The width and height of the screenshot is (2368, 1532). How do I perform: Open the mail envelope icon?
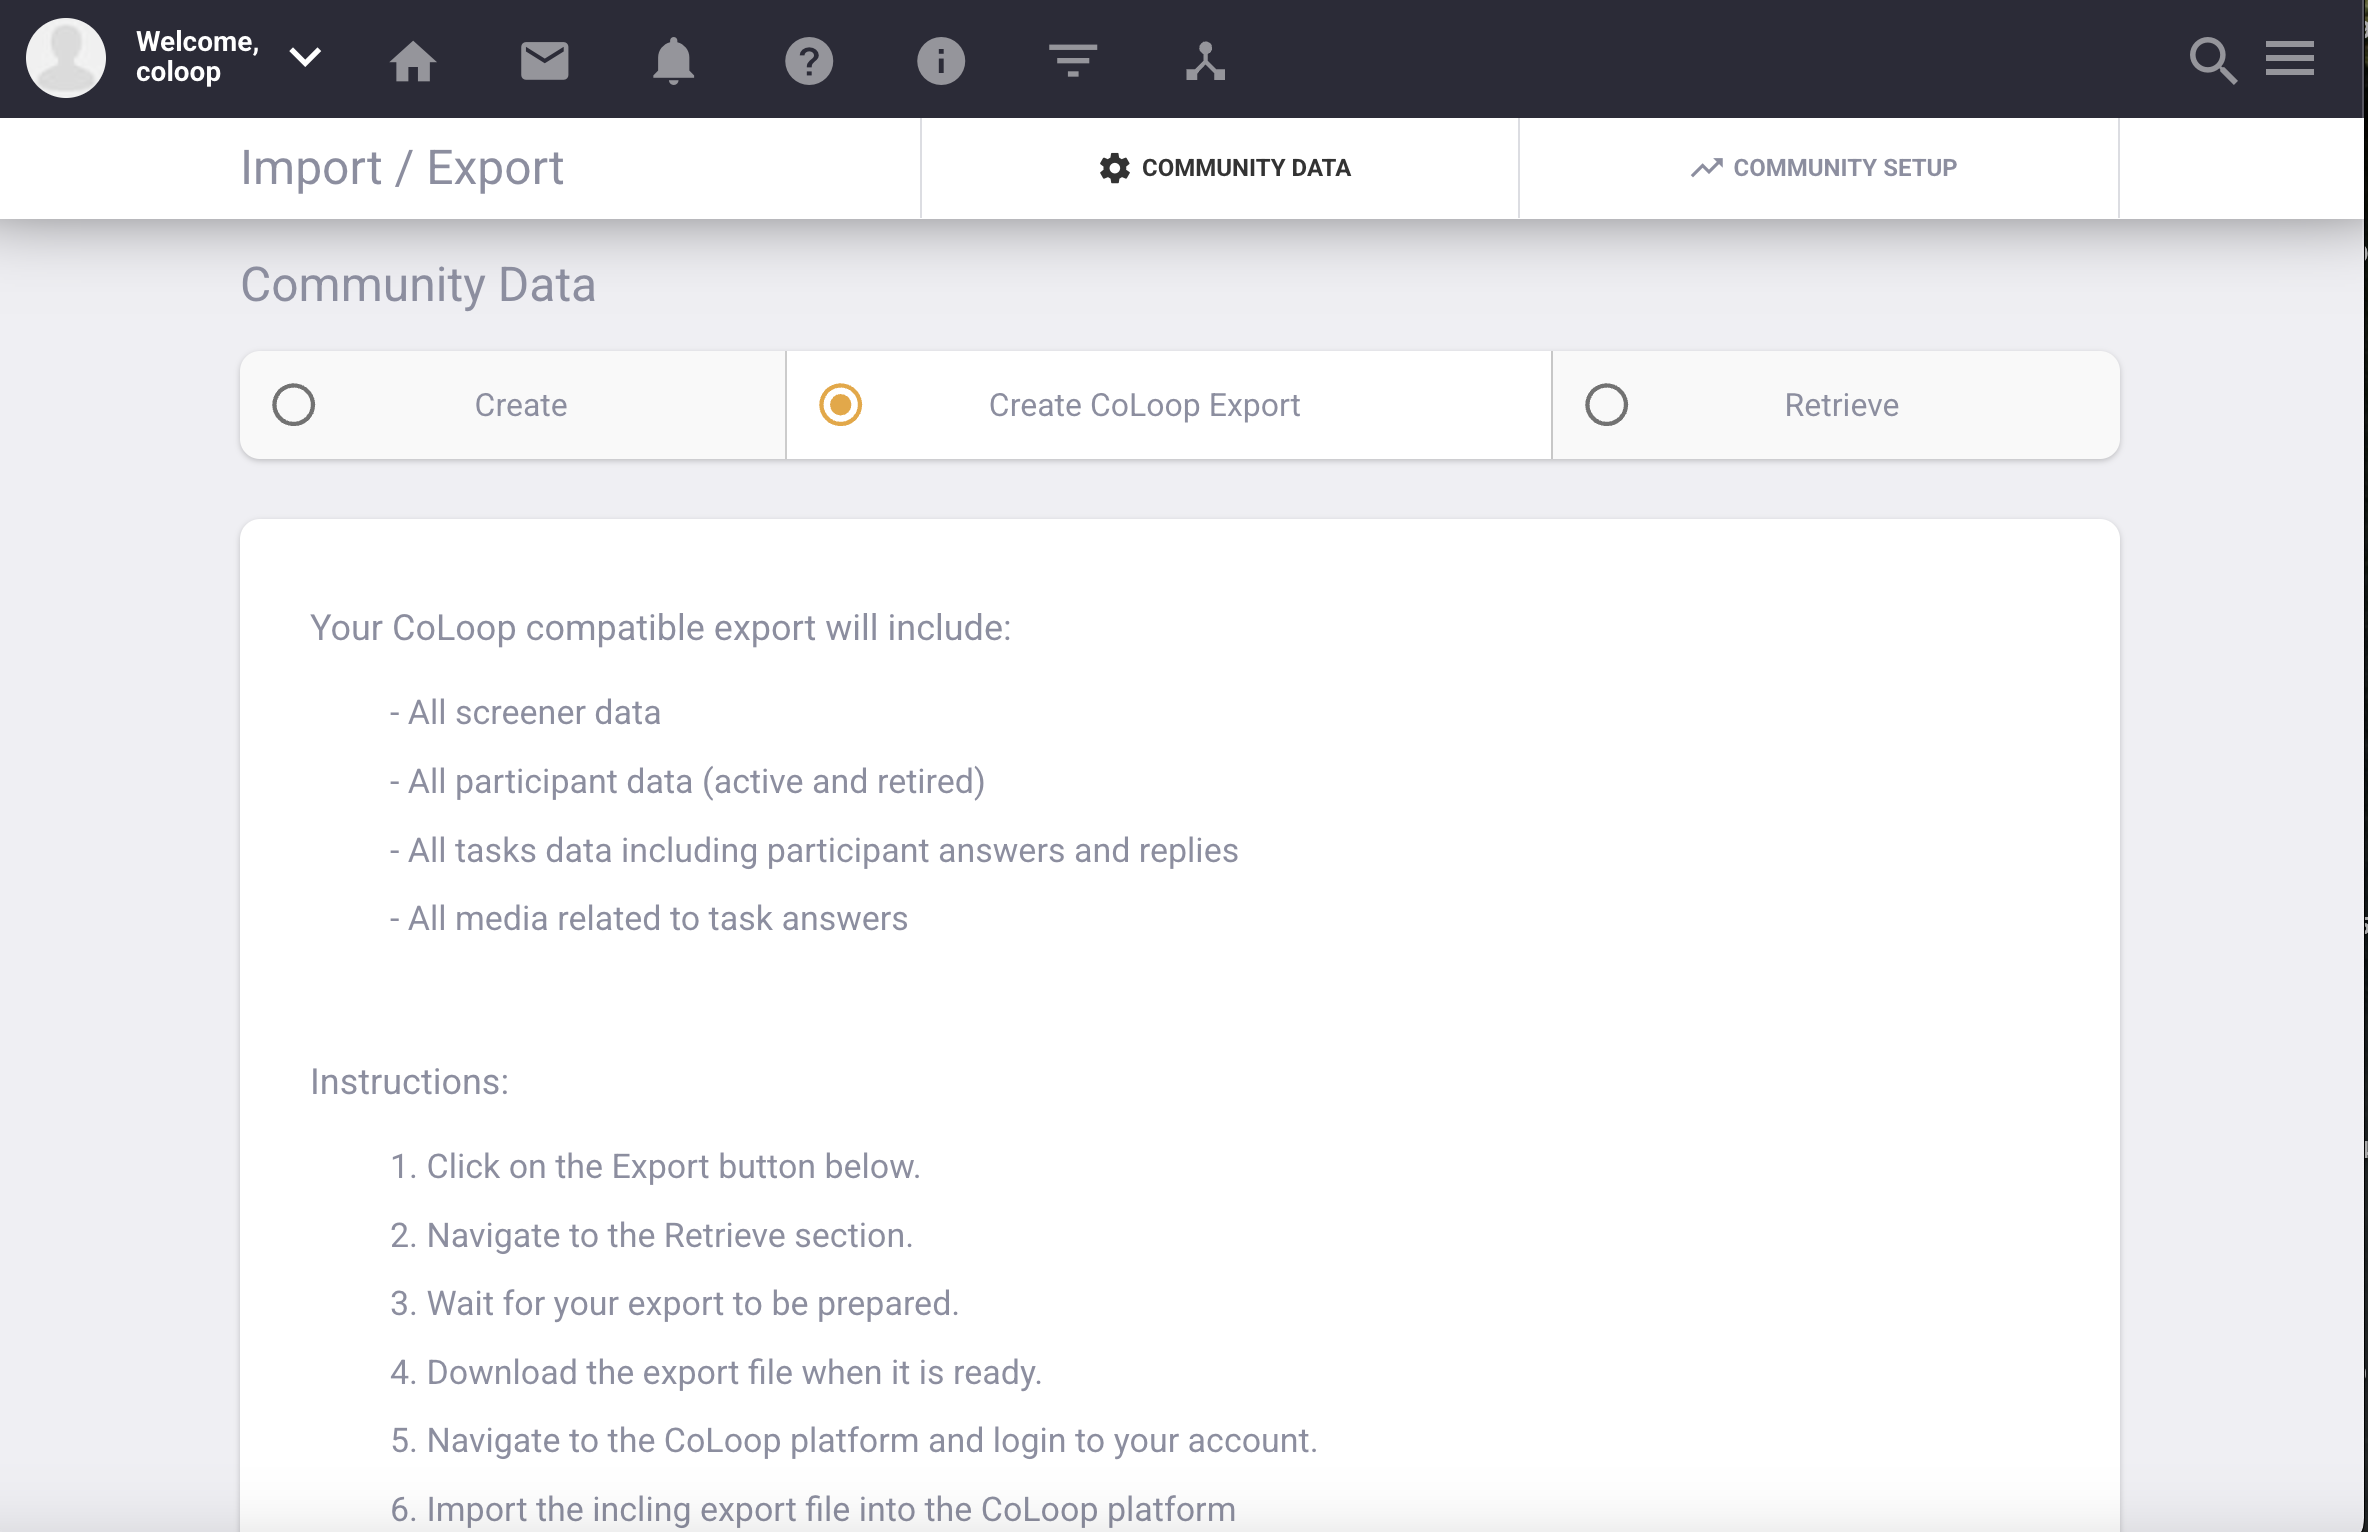click(x=545, y=61)
